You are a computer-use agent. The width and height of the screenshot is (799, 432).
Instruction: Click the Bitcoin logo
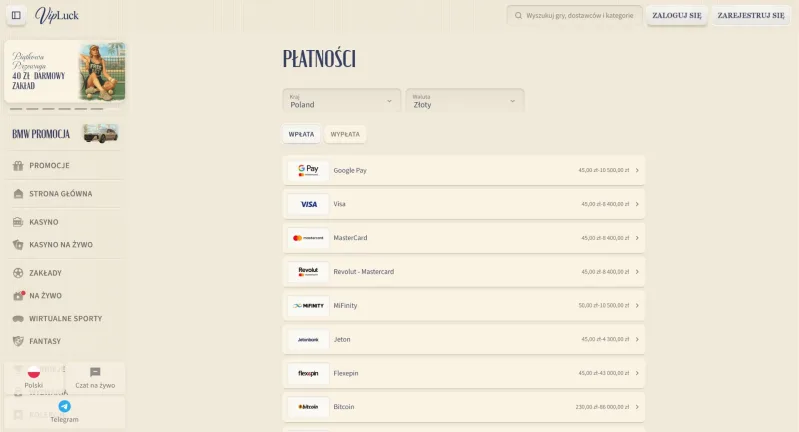(308, 407)
